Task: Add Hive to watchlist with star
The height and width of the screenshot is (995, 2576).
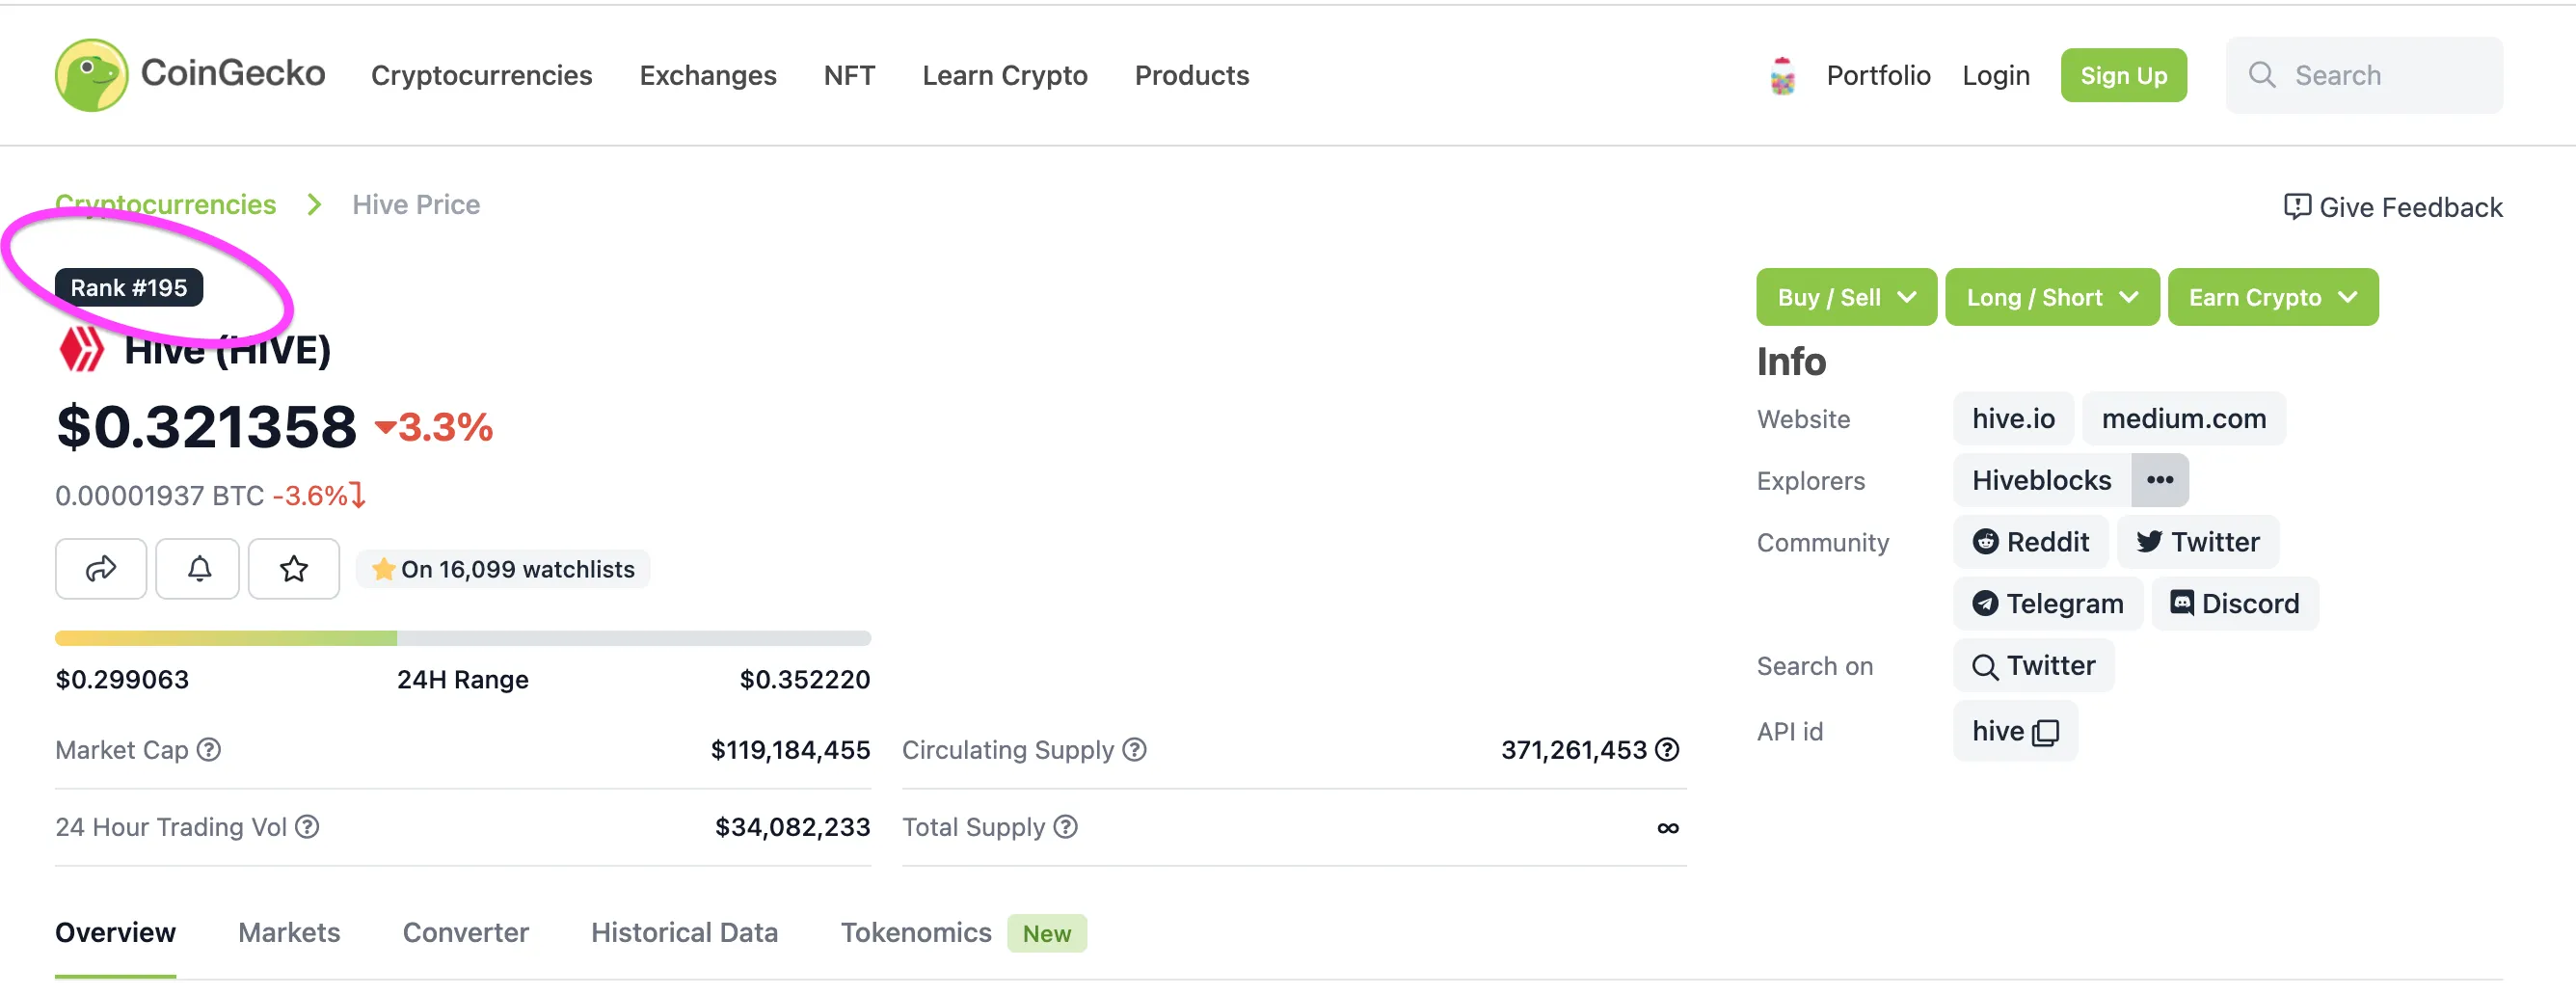Action: click(x=294, y=569)
